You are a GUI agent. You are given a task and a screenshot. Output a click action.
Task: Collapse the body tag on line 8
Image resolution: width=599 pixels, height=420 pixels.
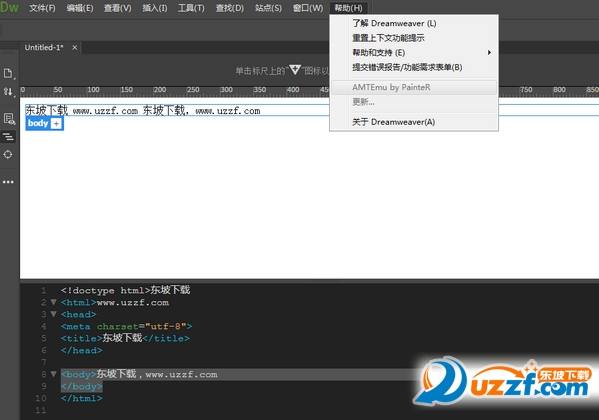53,374
